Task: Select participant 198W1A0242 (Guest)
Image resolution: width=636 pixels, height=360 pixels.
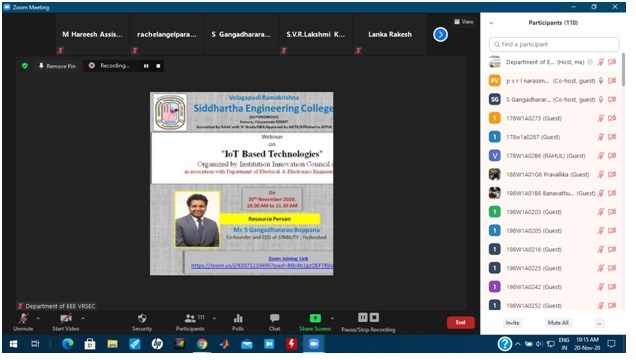Action: tap(552, 287)
